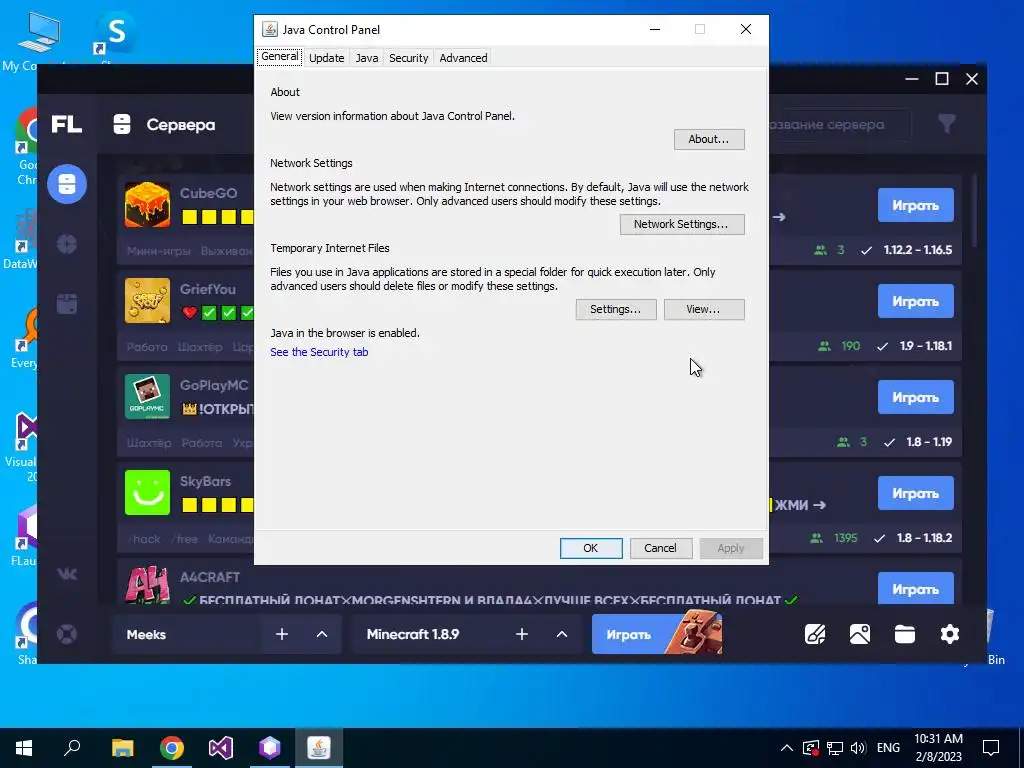Confirm with the OK button
The height and width of the screenshot is (768, 1024).
click(x=590, y=548)
